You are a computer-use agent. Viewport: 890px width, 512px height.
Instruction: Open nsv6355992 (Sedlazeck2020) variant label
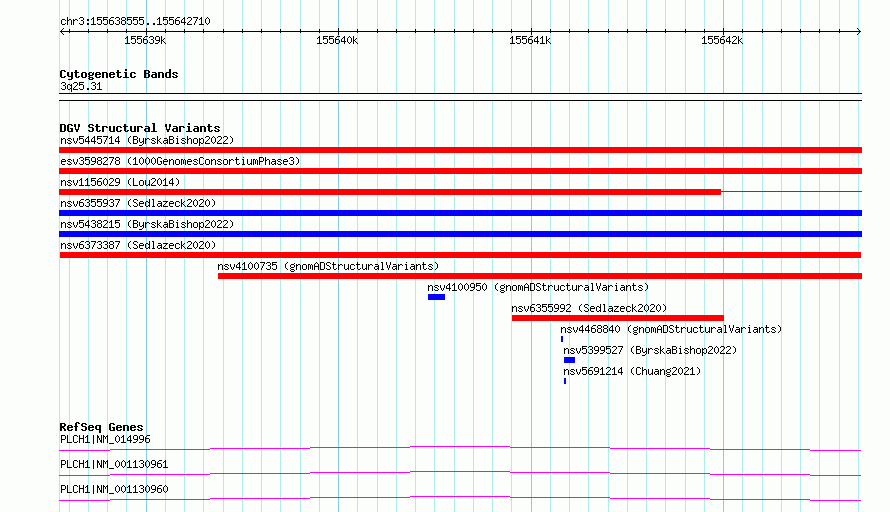pos(589,308)
